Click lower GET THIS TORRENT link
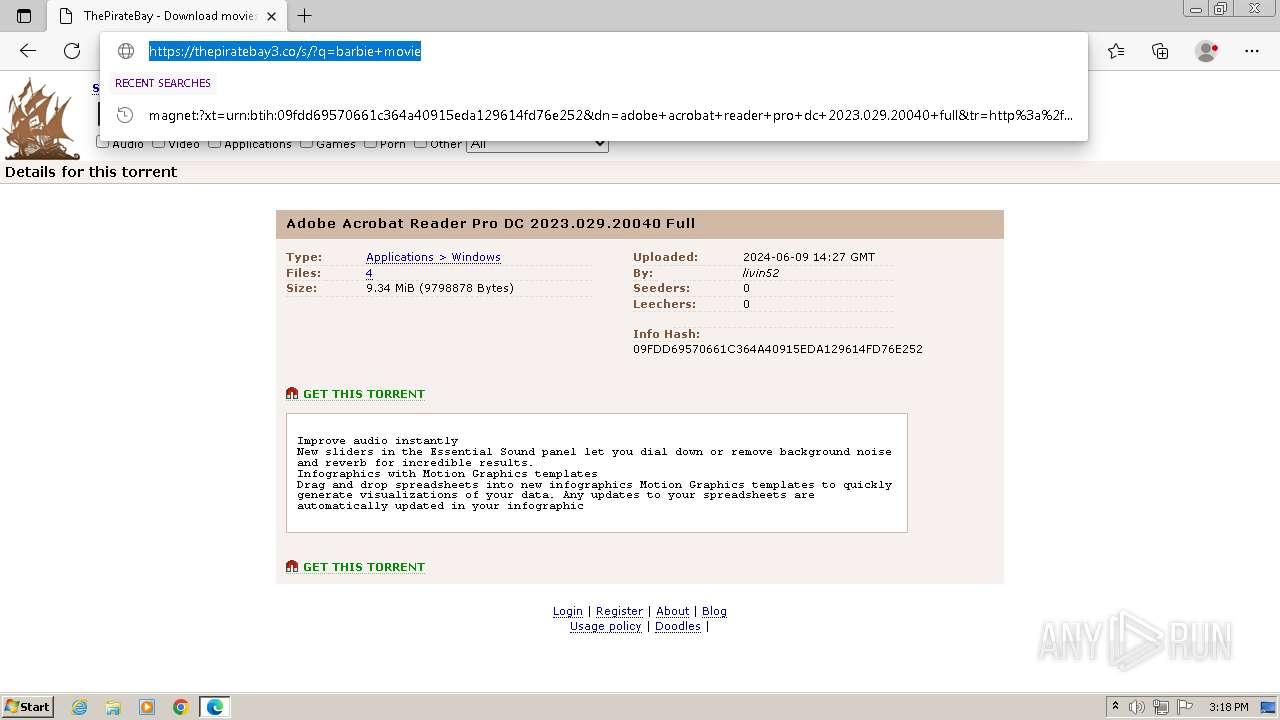Image resolution: width=1280 pixels, height=720 pixels. point(364,567)
